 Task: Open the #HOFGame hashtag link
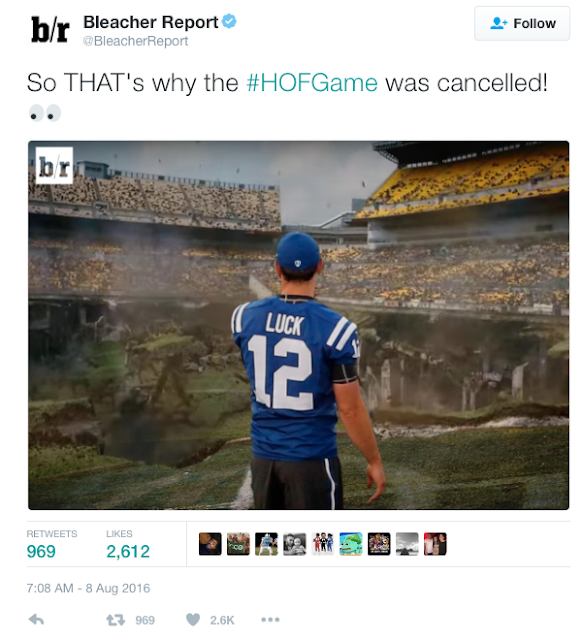click(312, 83)
